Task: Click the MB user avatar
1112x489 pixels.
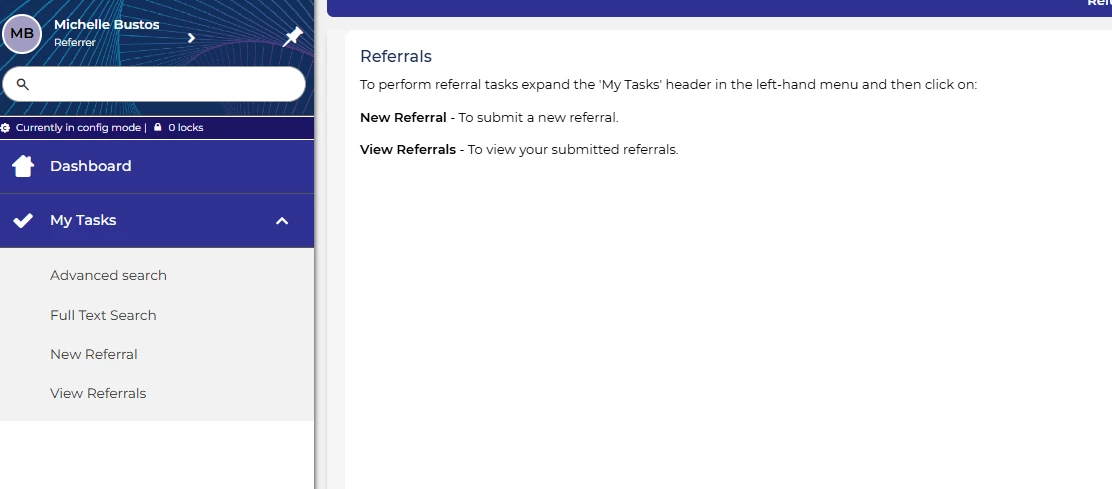Action: tap(22, 33)
